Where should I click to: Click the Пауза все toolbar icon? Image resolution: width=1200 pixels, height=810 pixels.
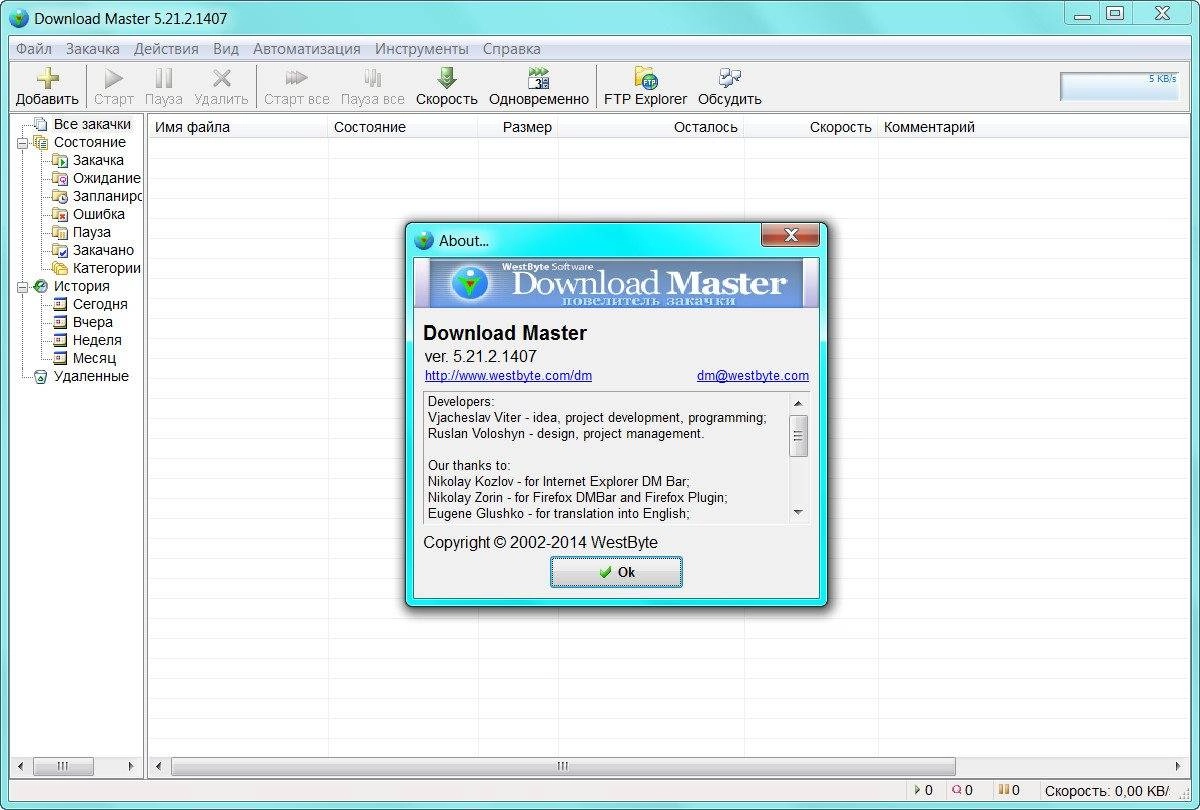click(373, 87)
